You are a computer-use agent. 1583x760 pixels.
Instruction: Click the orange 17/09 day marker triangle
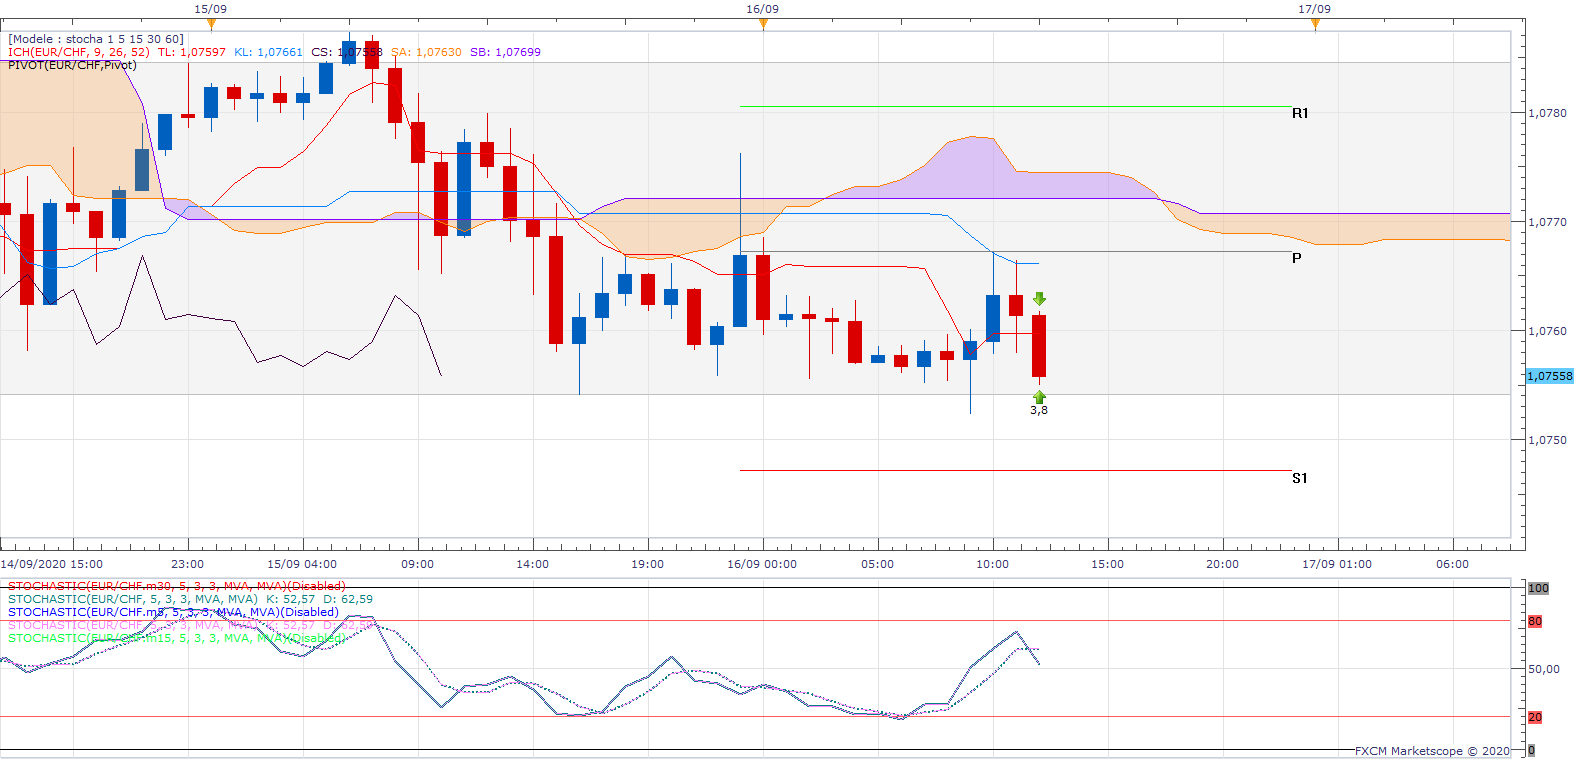pyautogui.click(x=1315, y=24)
